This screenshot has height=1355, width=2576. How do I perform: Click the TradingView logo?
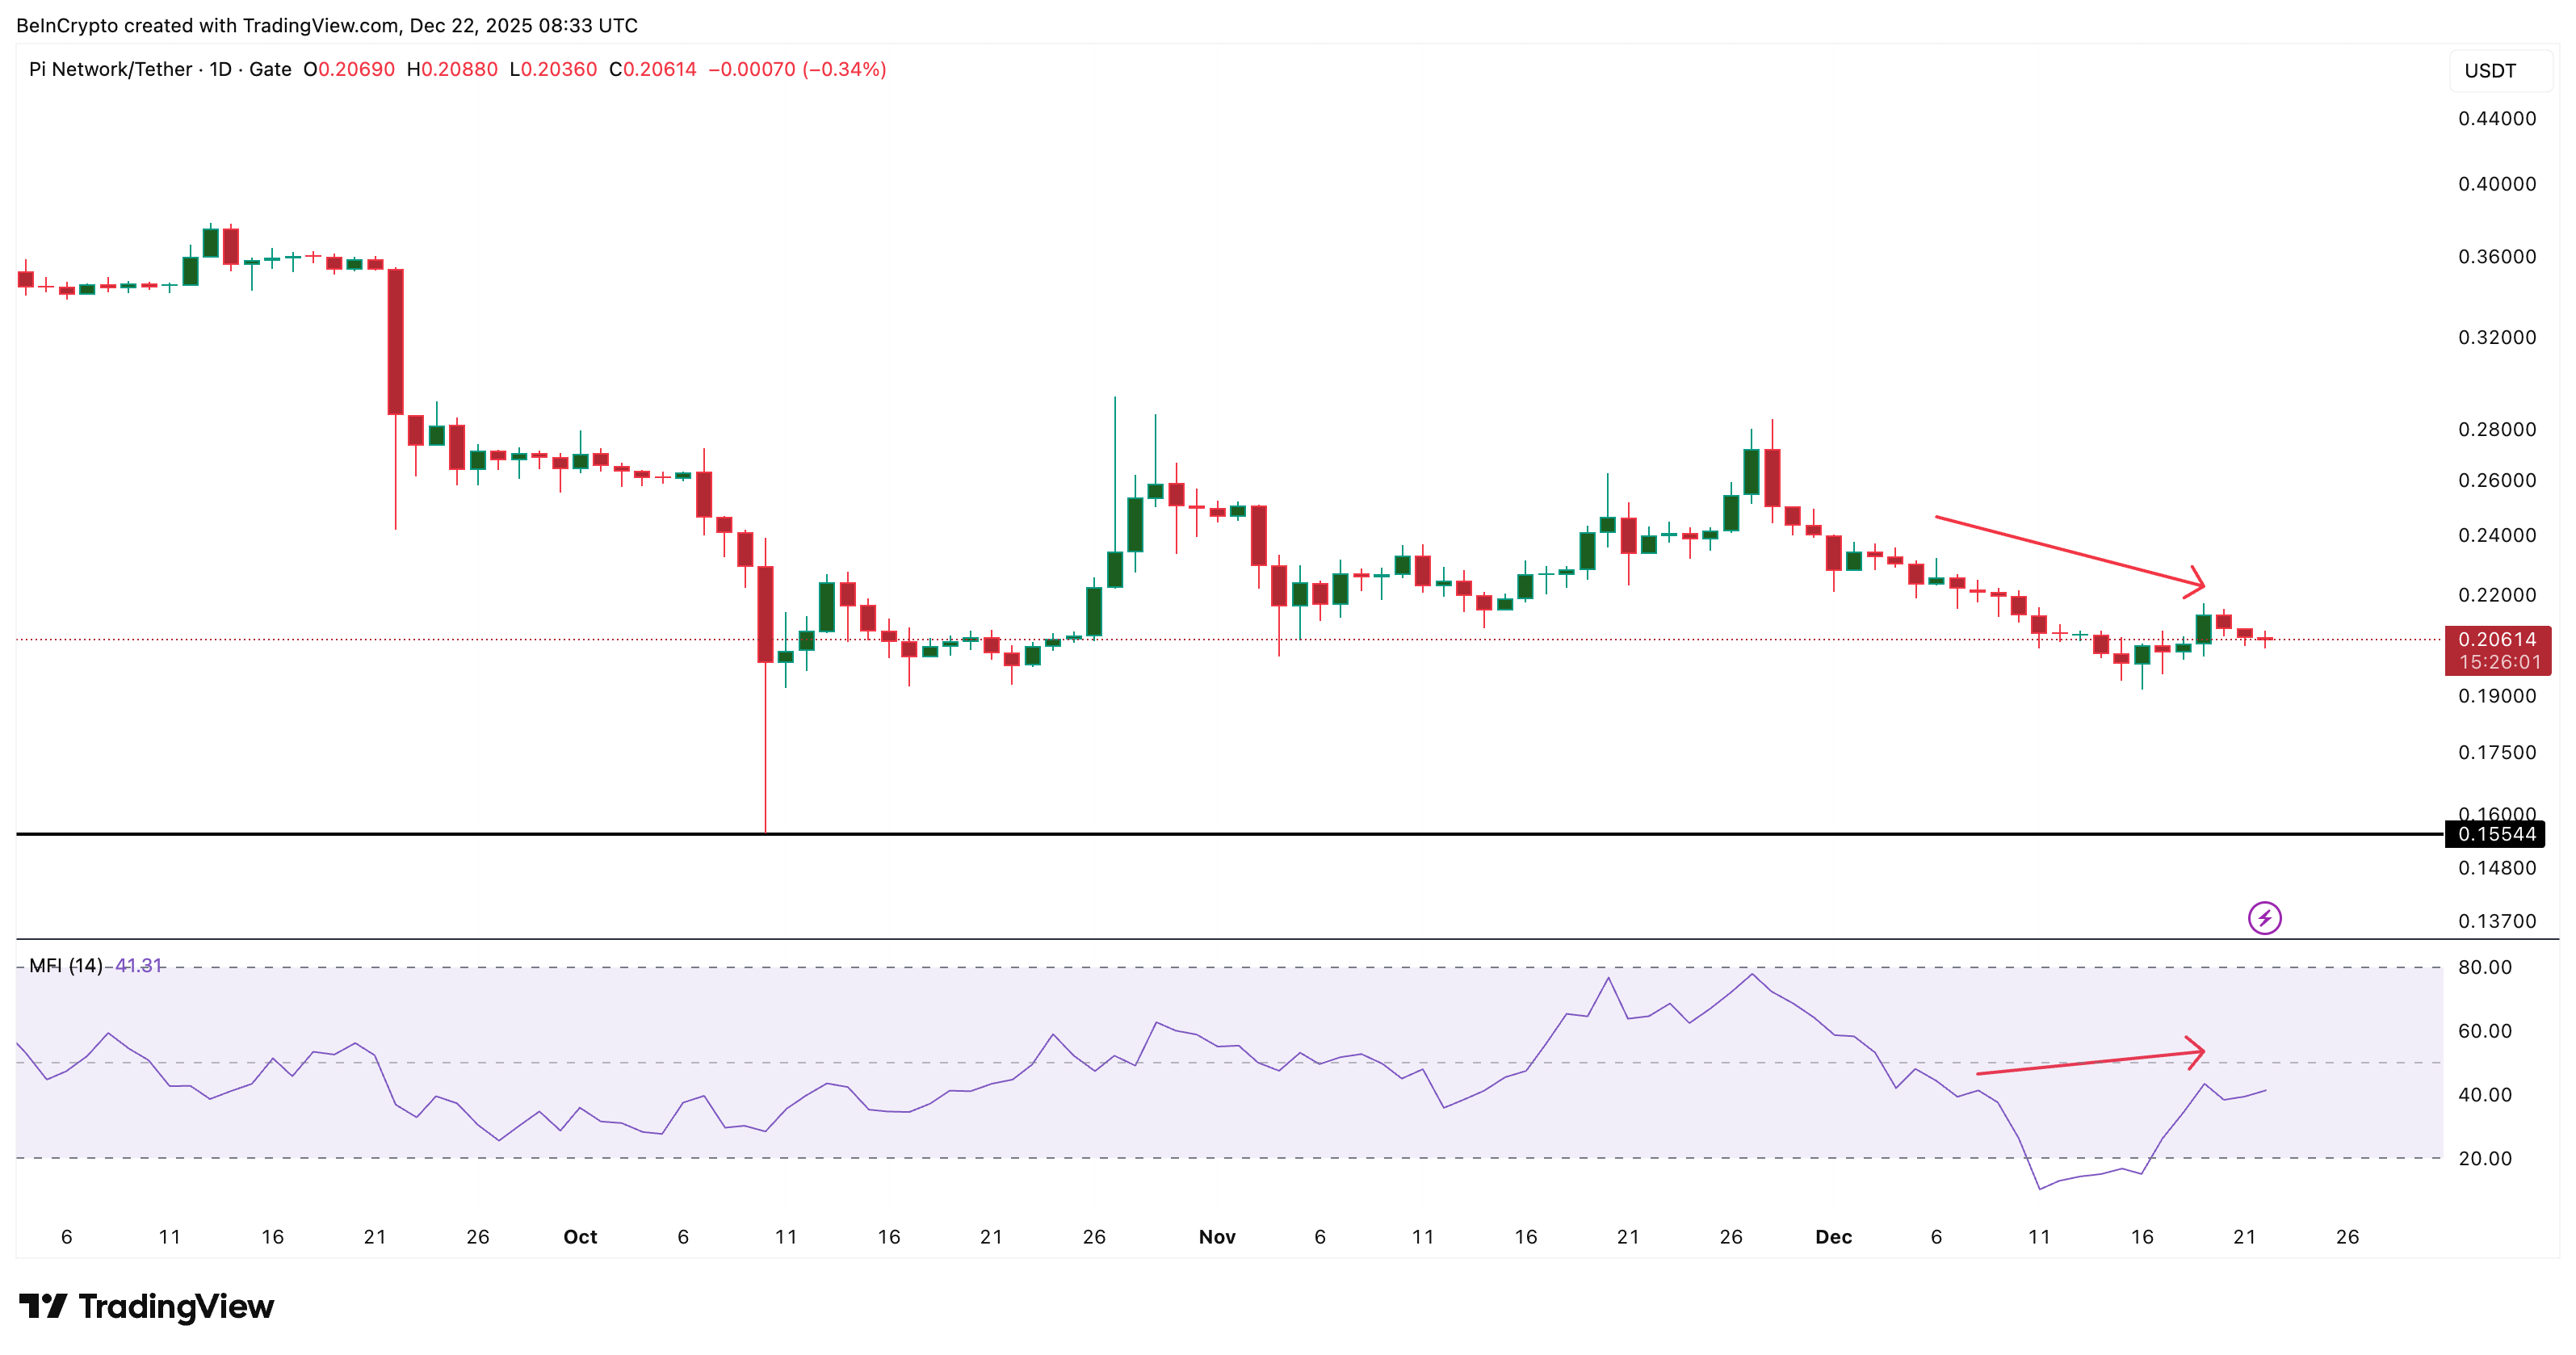(148, 1306)
